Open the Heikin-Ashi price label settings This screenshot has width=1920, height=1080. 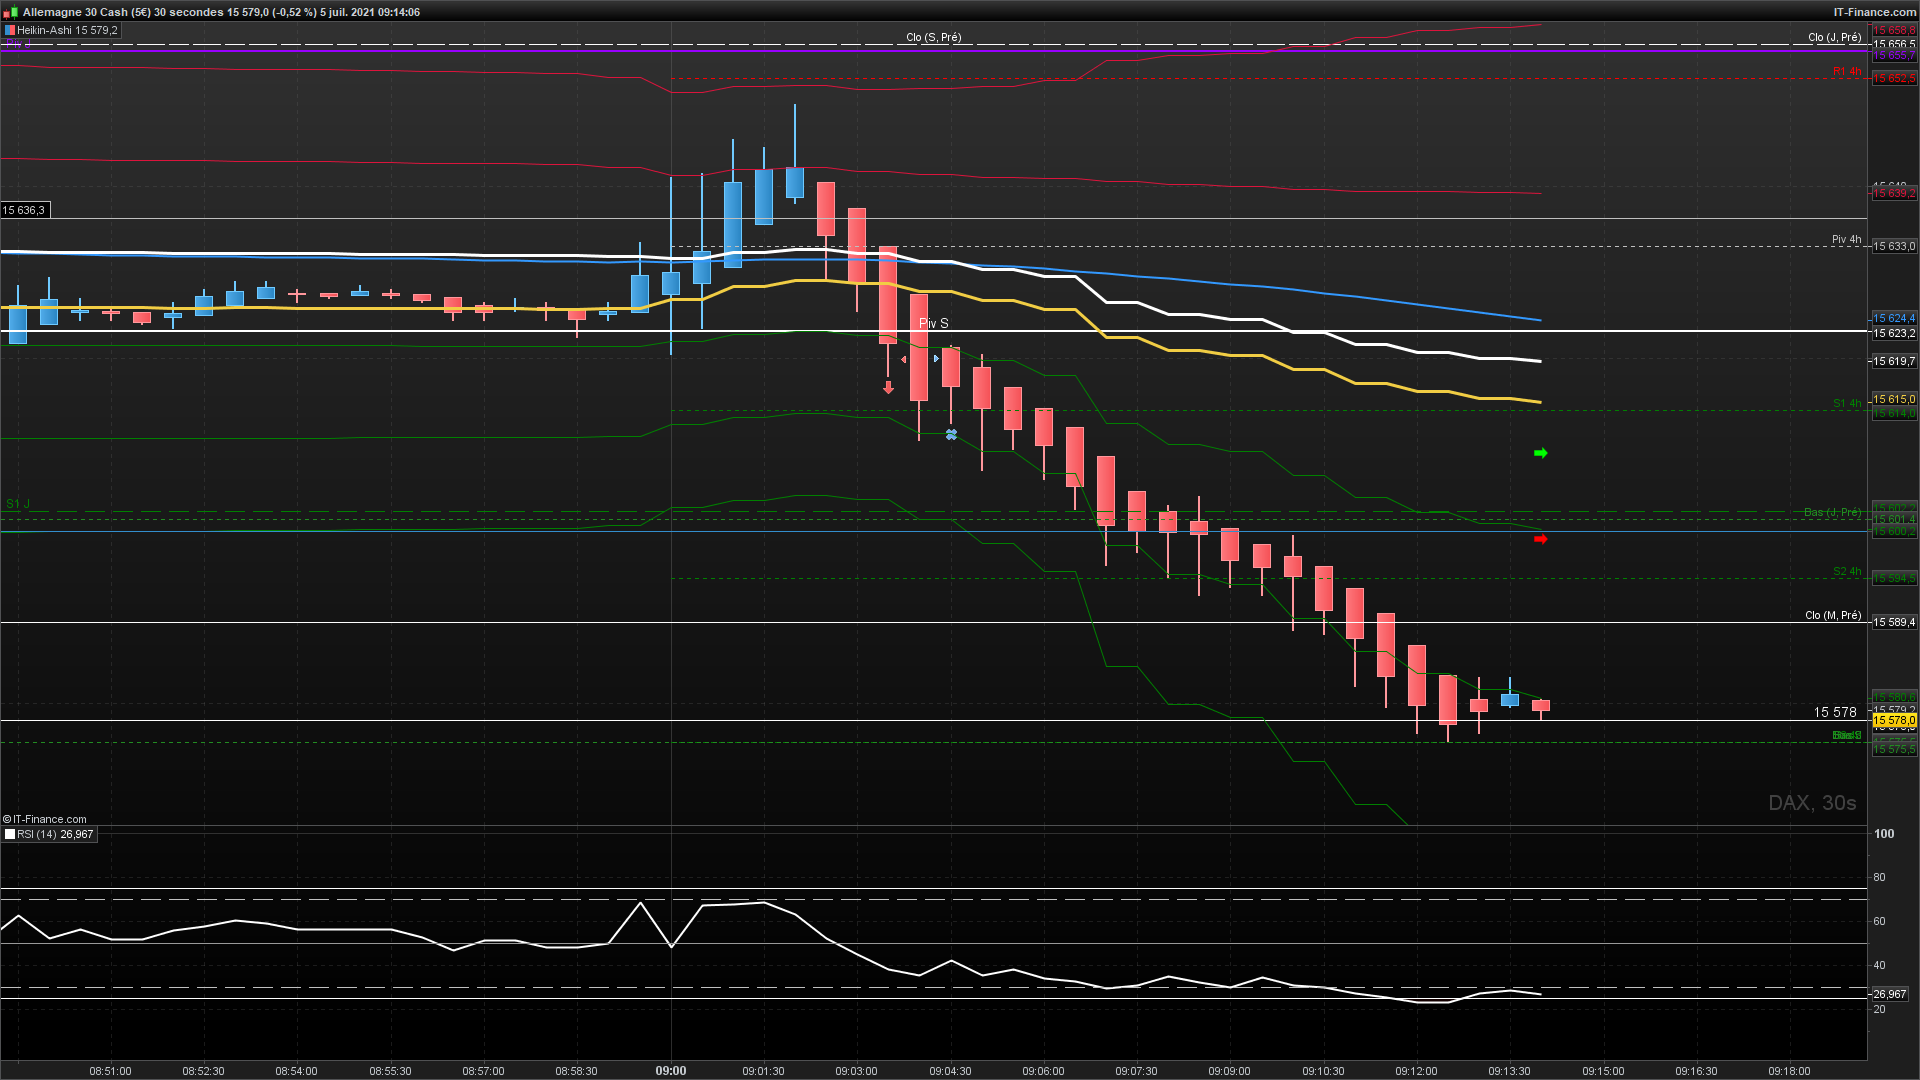(67, 31)
